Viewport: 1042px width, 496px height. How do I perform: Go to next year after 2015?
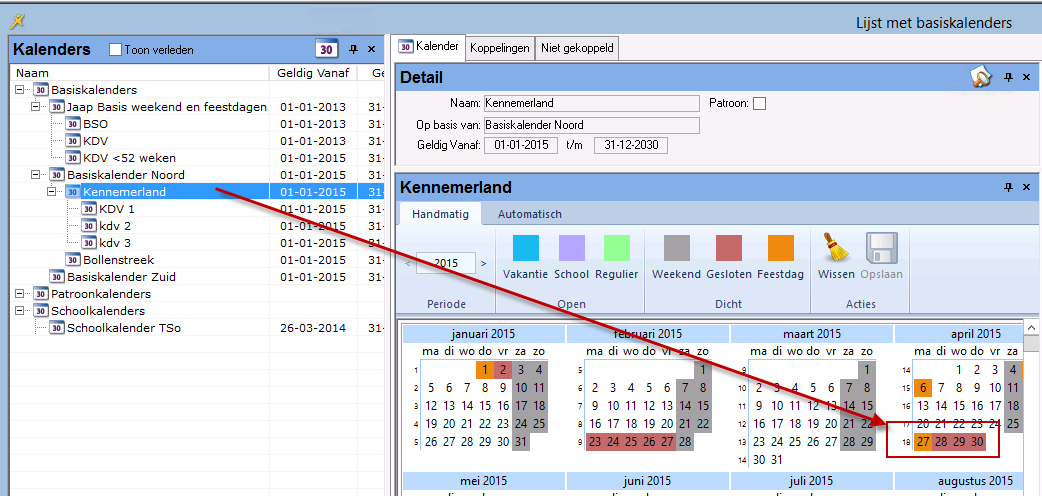pos(484,264)
